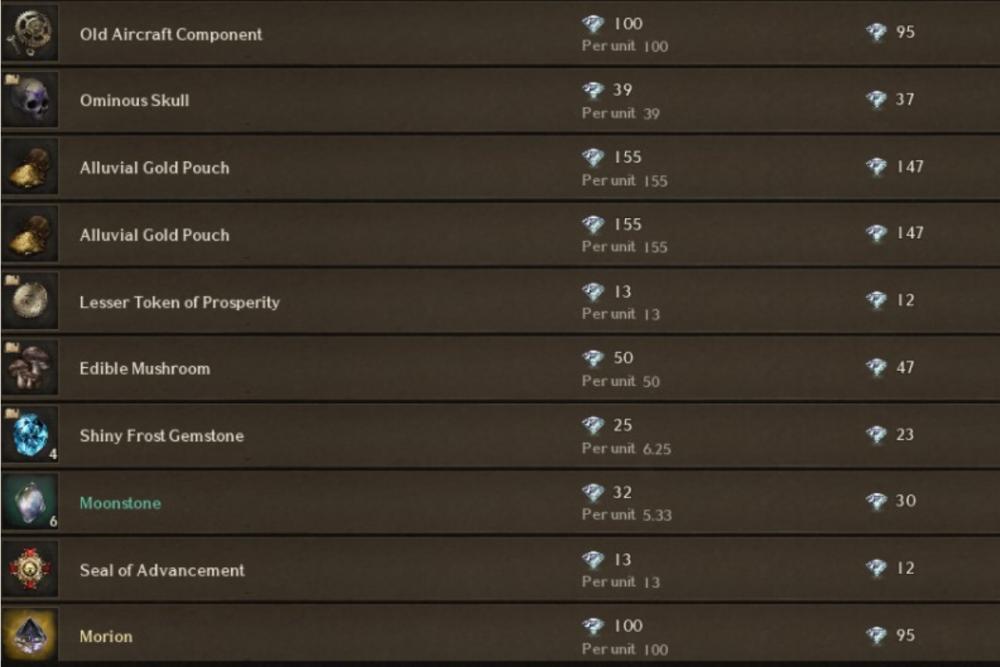Click the Shiny Frost Gemstone item name

click(x=161, y=436)
